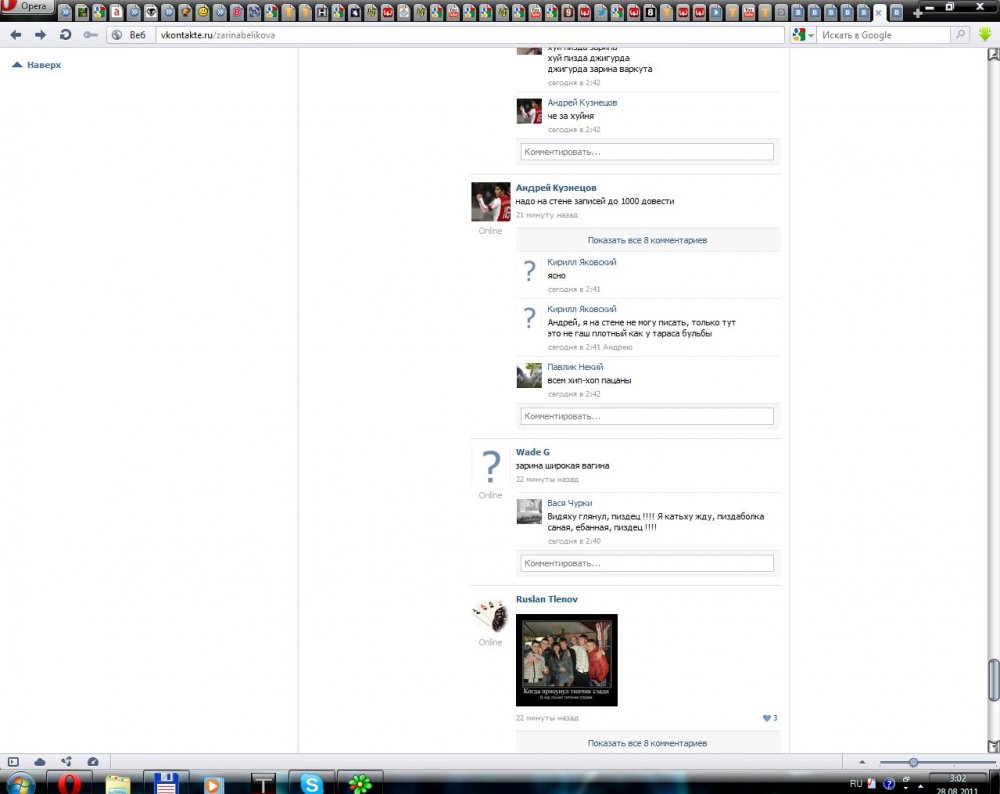1000x794 pixels.
Task: Click the Opera Unite icon
Action: coord(66,761)
